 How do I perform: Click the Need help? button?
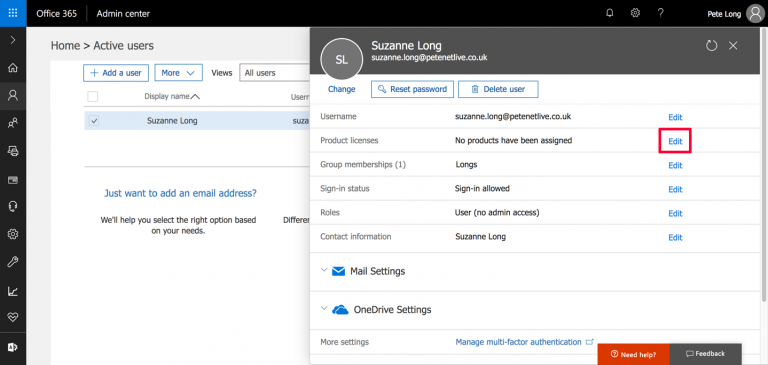(x=633, y=354)
